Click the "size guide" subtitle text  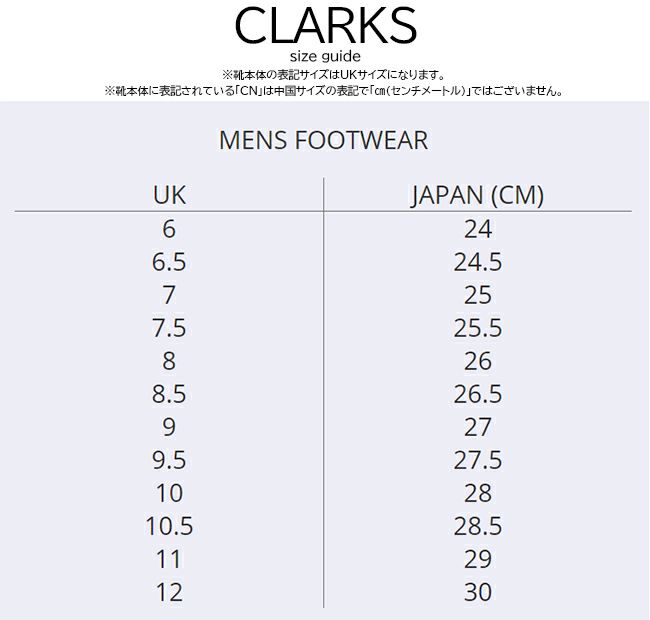pos(325,57)
